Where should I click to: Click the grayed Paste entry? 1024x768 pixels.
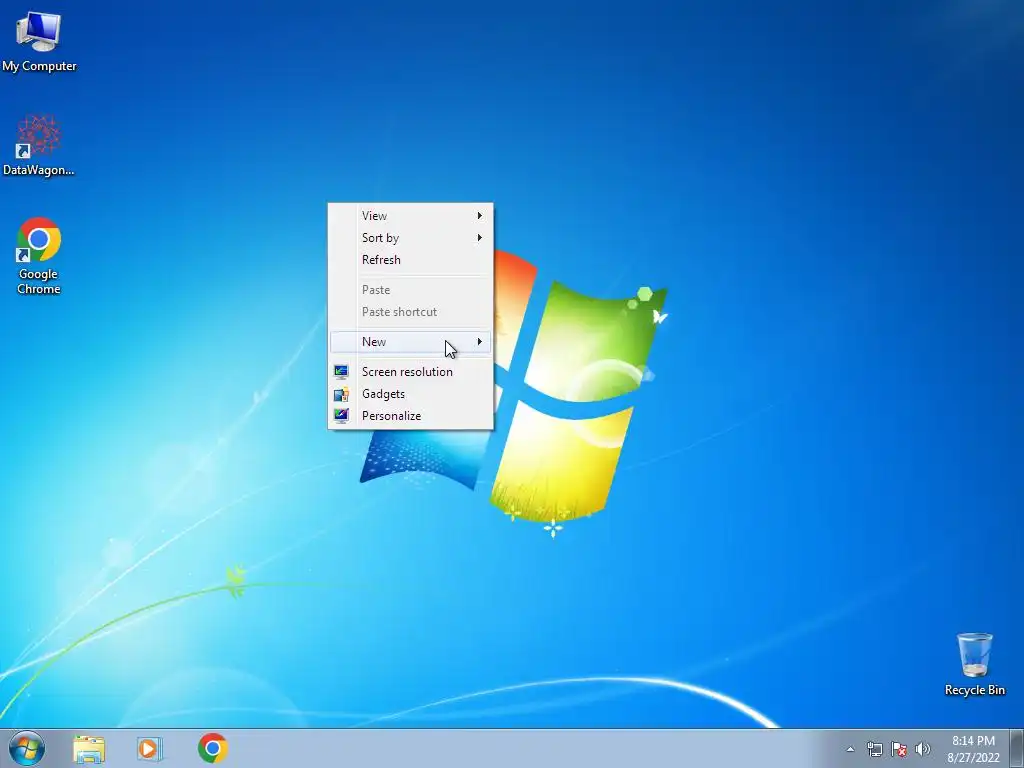(410, 290)
